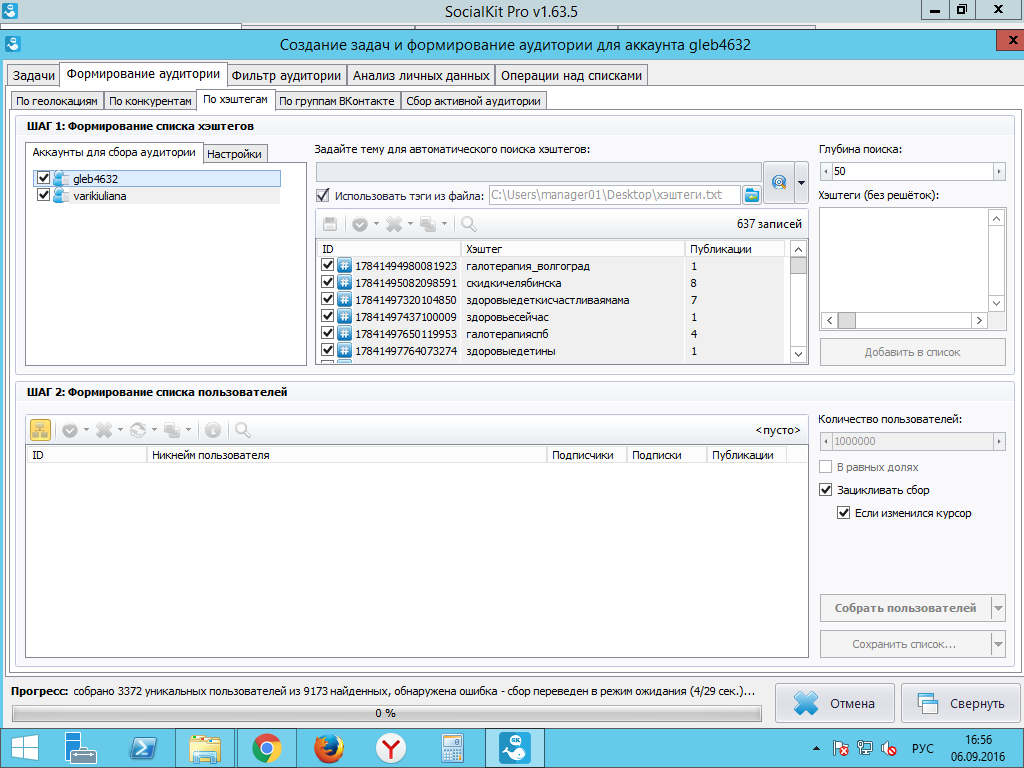Open the 'Анализ личных данных' tab
Screen dimensions: 1024x768
(x=421, y=76)
